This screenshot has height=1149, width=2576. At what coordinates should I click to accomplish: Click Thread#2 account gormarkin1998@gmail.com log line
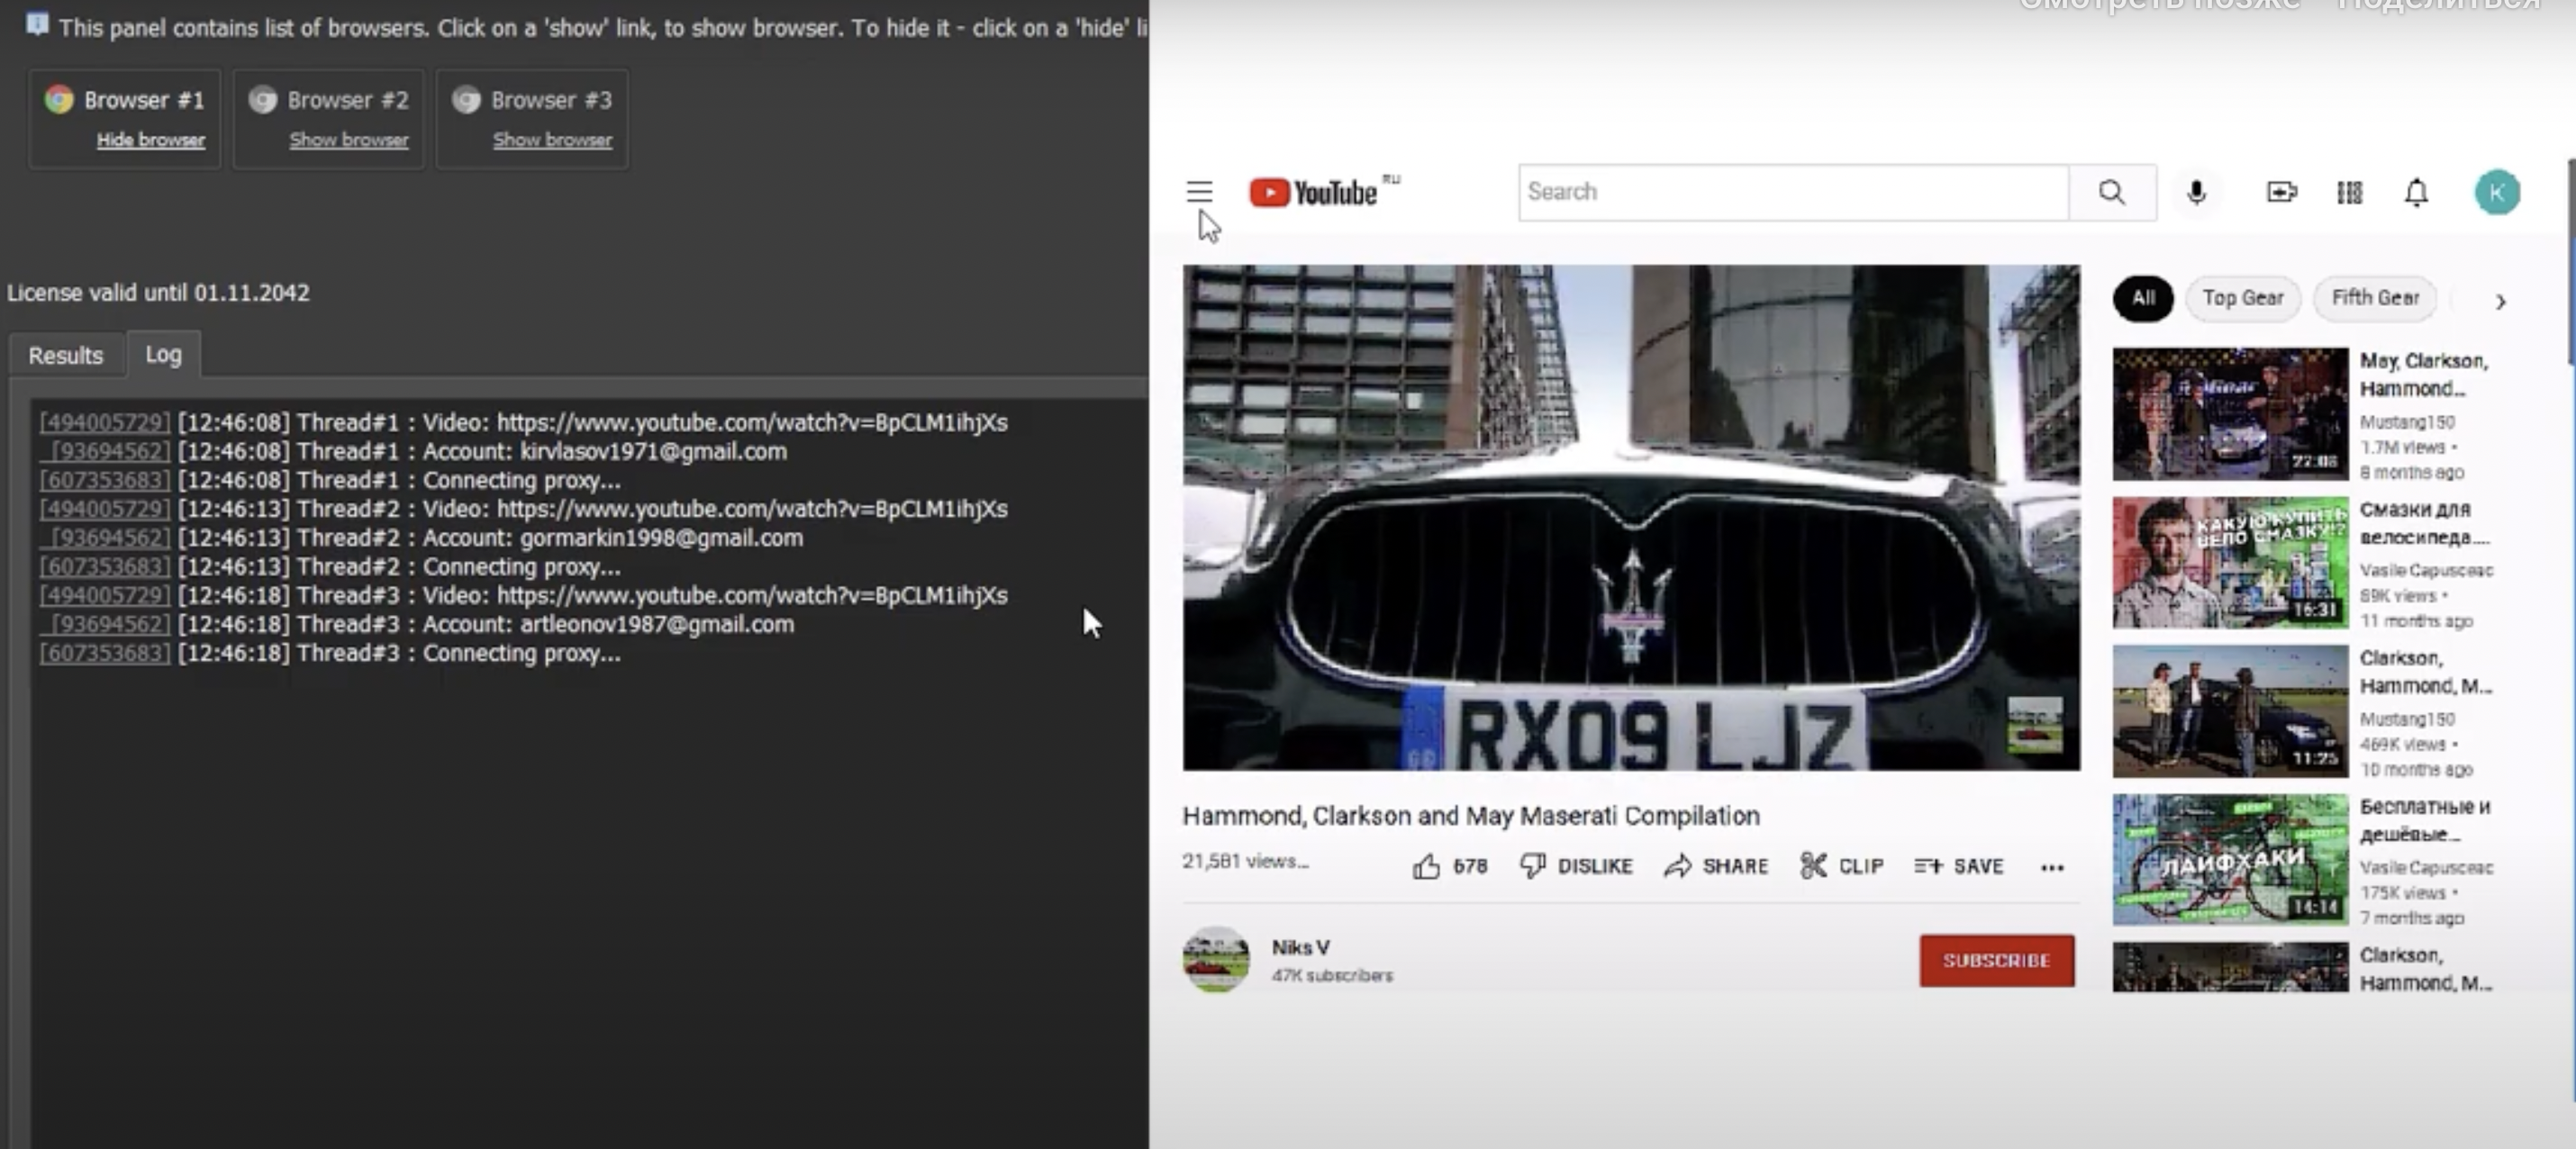click(x=421, y=538)
